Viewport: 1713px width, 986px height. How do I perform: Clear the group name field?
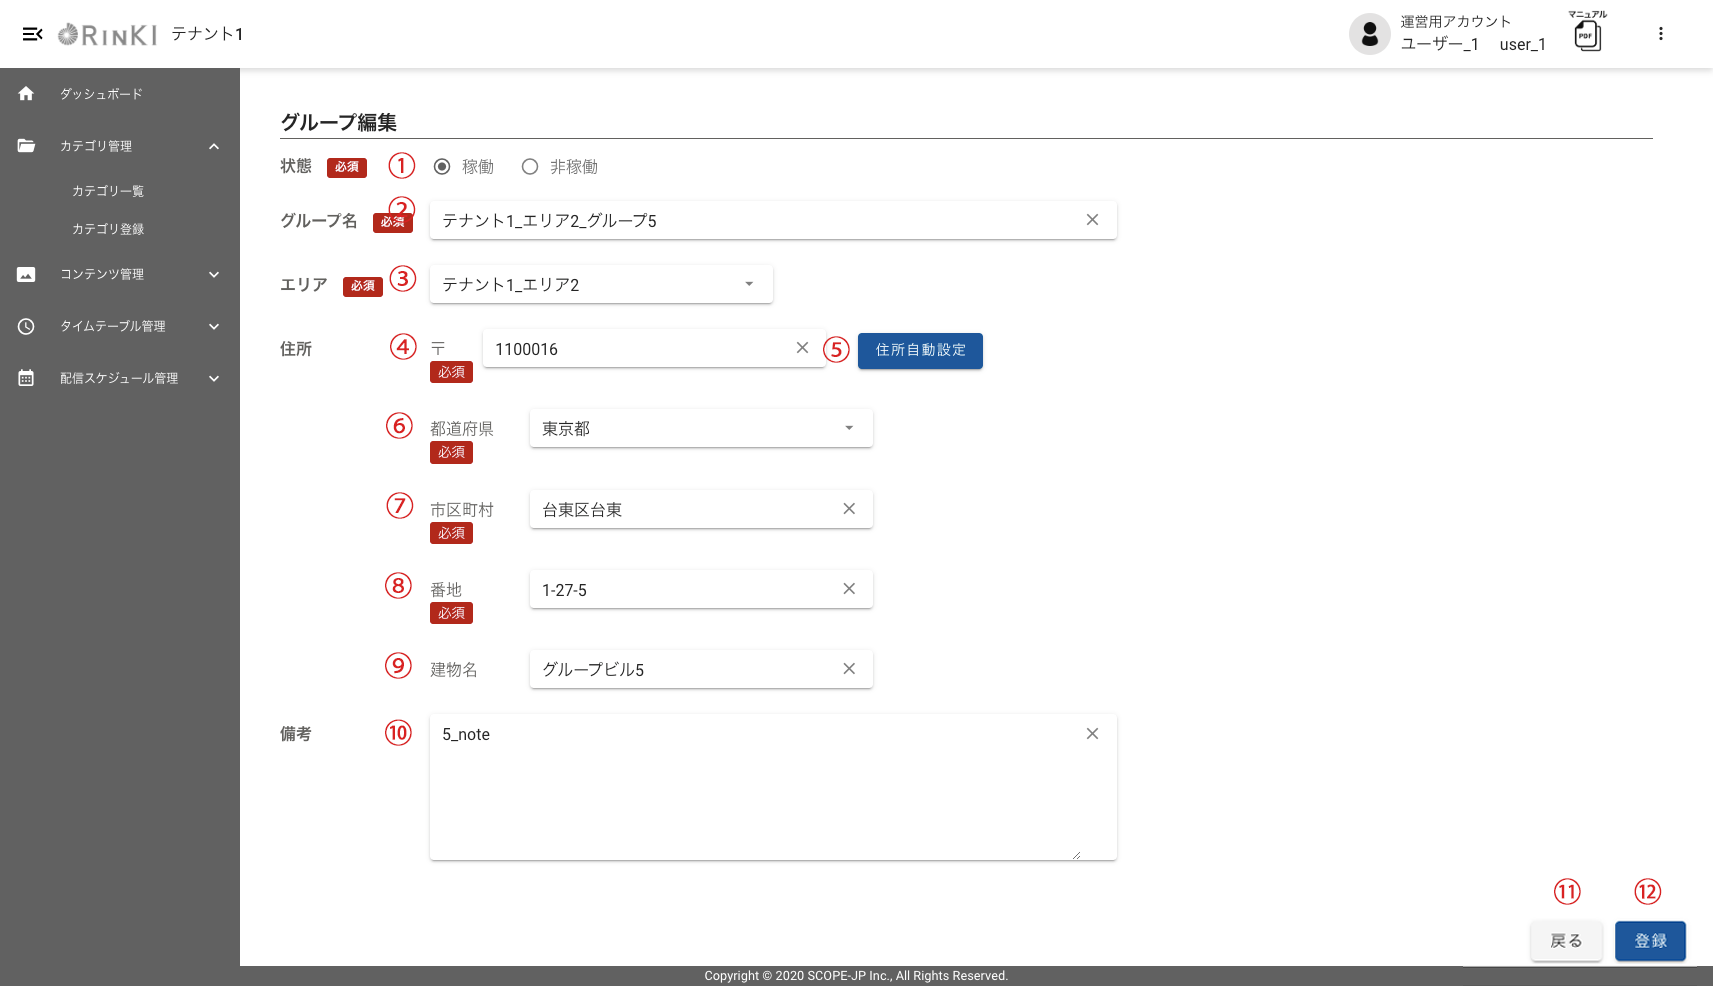[1092, 220]
